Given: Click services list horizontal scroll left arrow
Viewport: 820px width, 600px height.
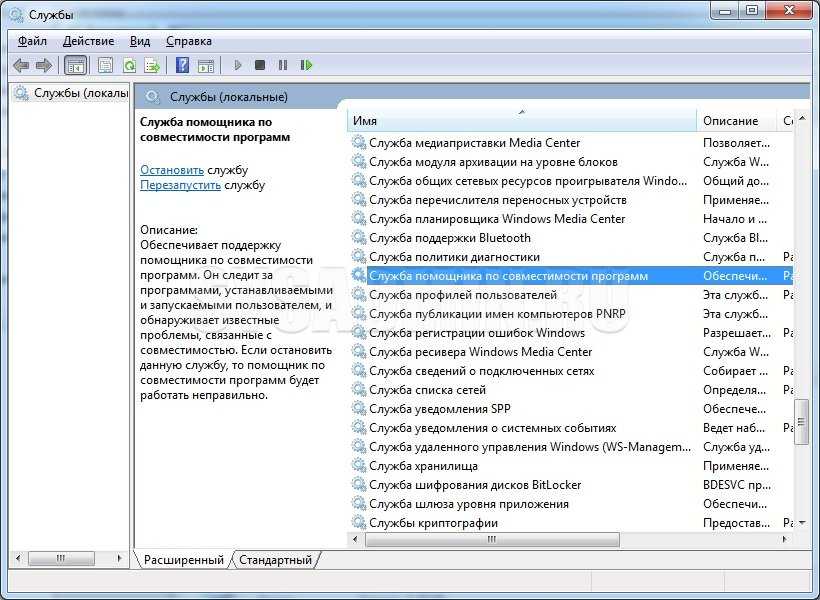Looking at the screenshot, I should [356, 539].
